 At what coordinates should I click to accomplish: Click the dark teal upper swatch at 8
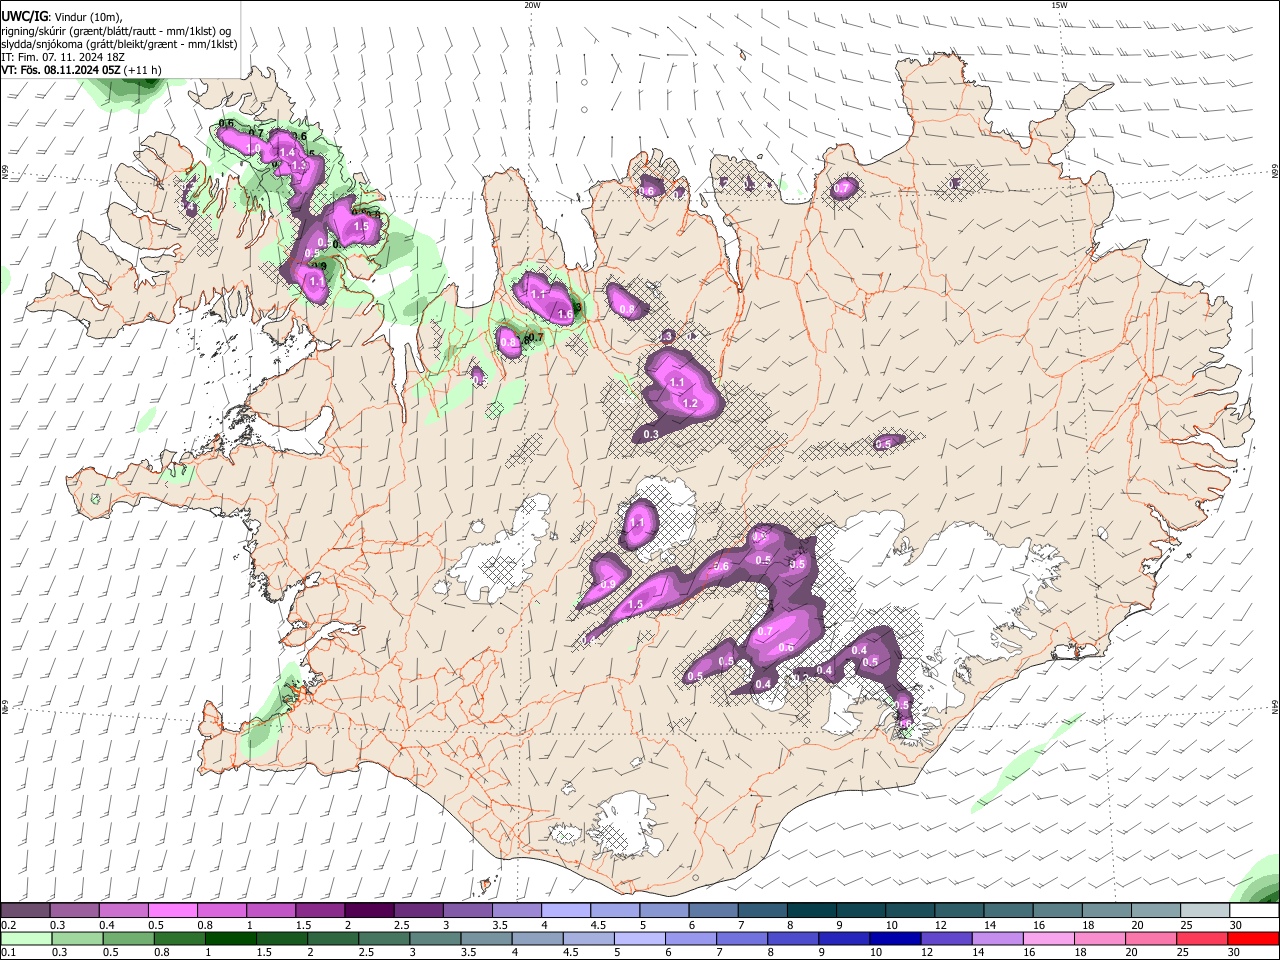tap(812, 910)
